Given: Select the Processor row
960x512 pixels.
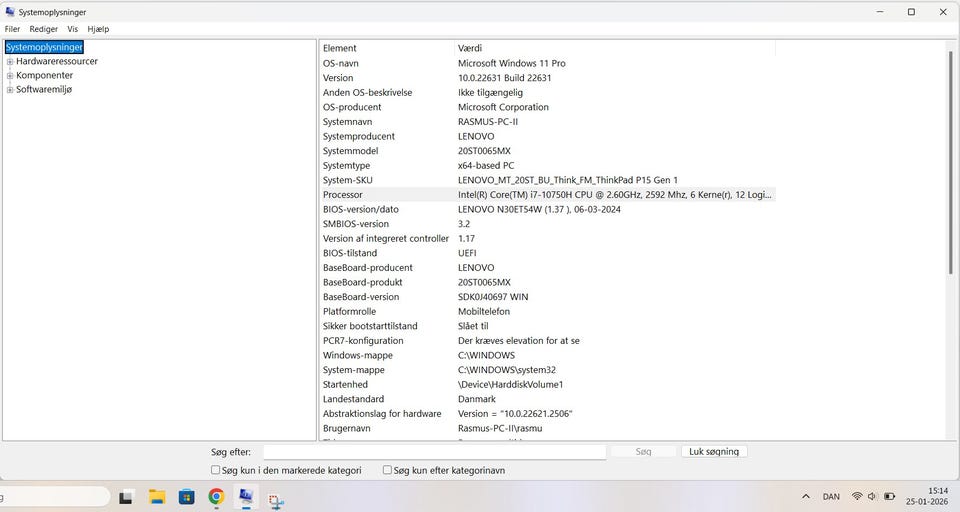Looking at the screenshot, I should coord(547,195).
